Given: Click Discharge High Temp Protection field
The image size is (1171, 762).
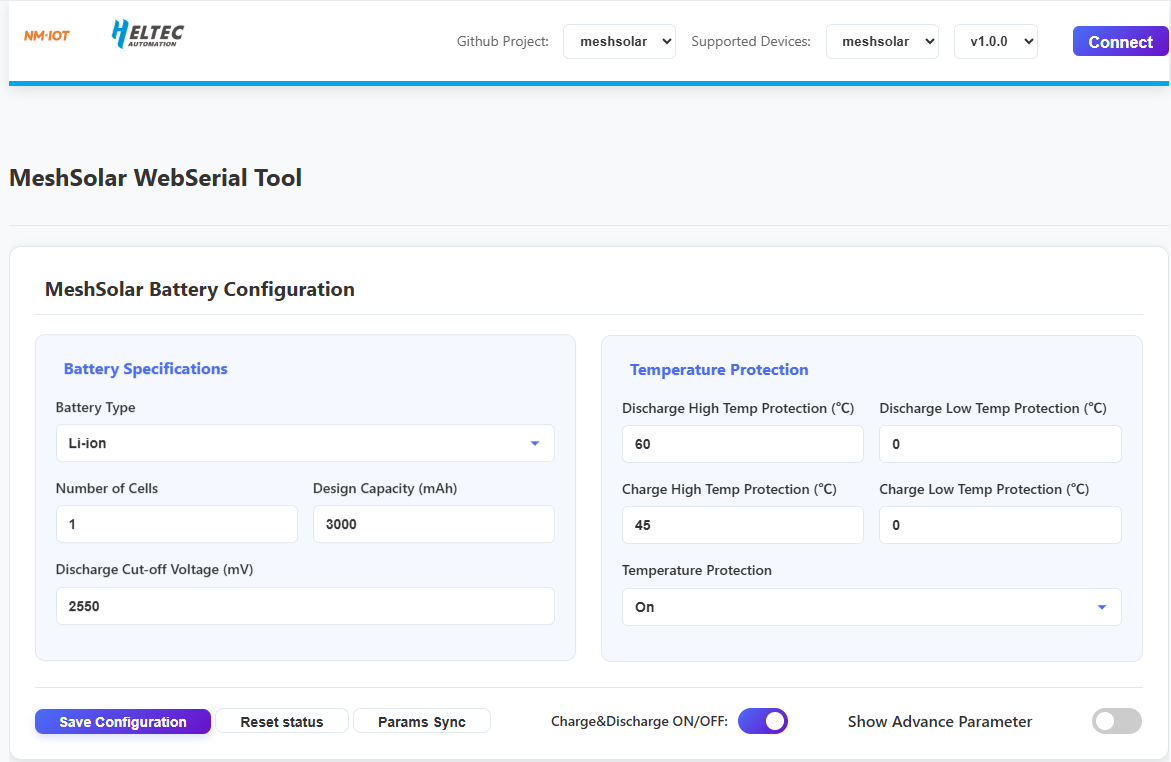Looking at the screenshot, I should [742, 444].
